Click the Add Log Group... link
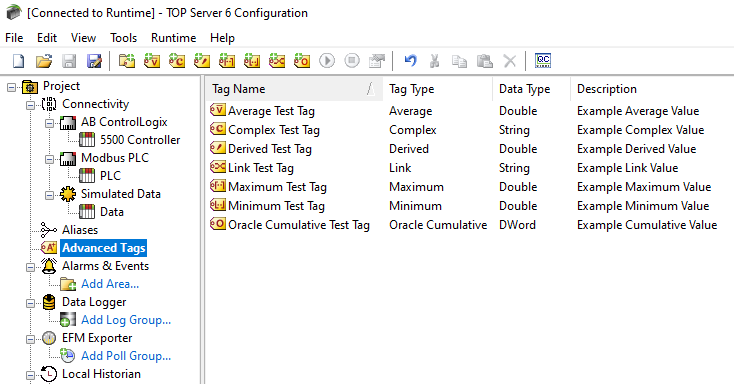The height and width of the screenshot is (384, 734). (x=126, y=320)
